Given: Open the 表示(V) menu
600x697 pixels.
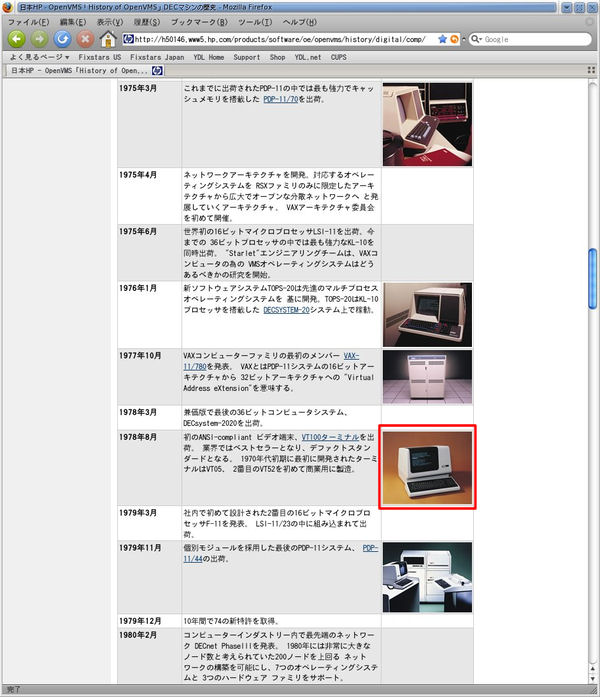Looking at the screenshot, I should [x=110, y=22].
